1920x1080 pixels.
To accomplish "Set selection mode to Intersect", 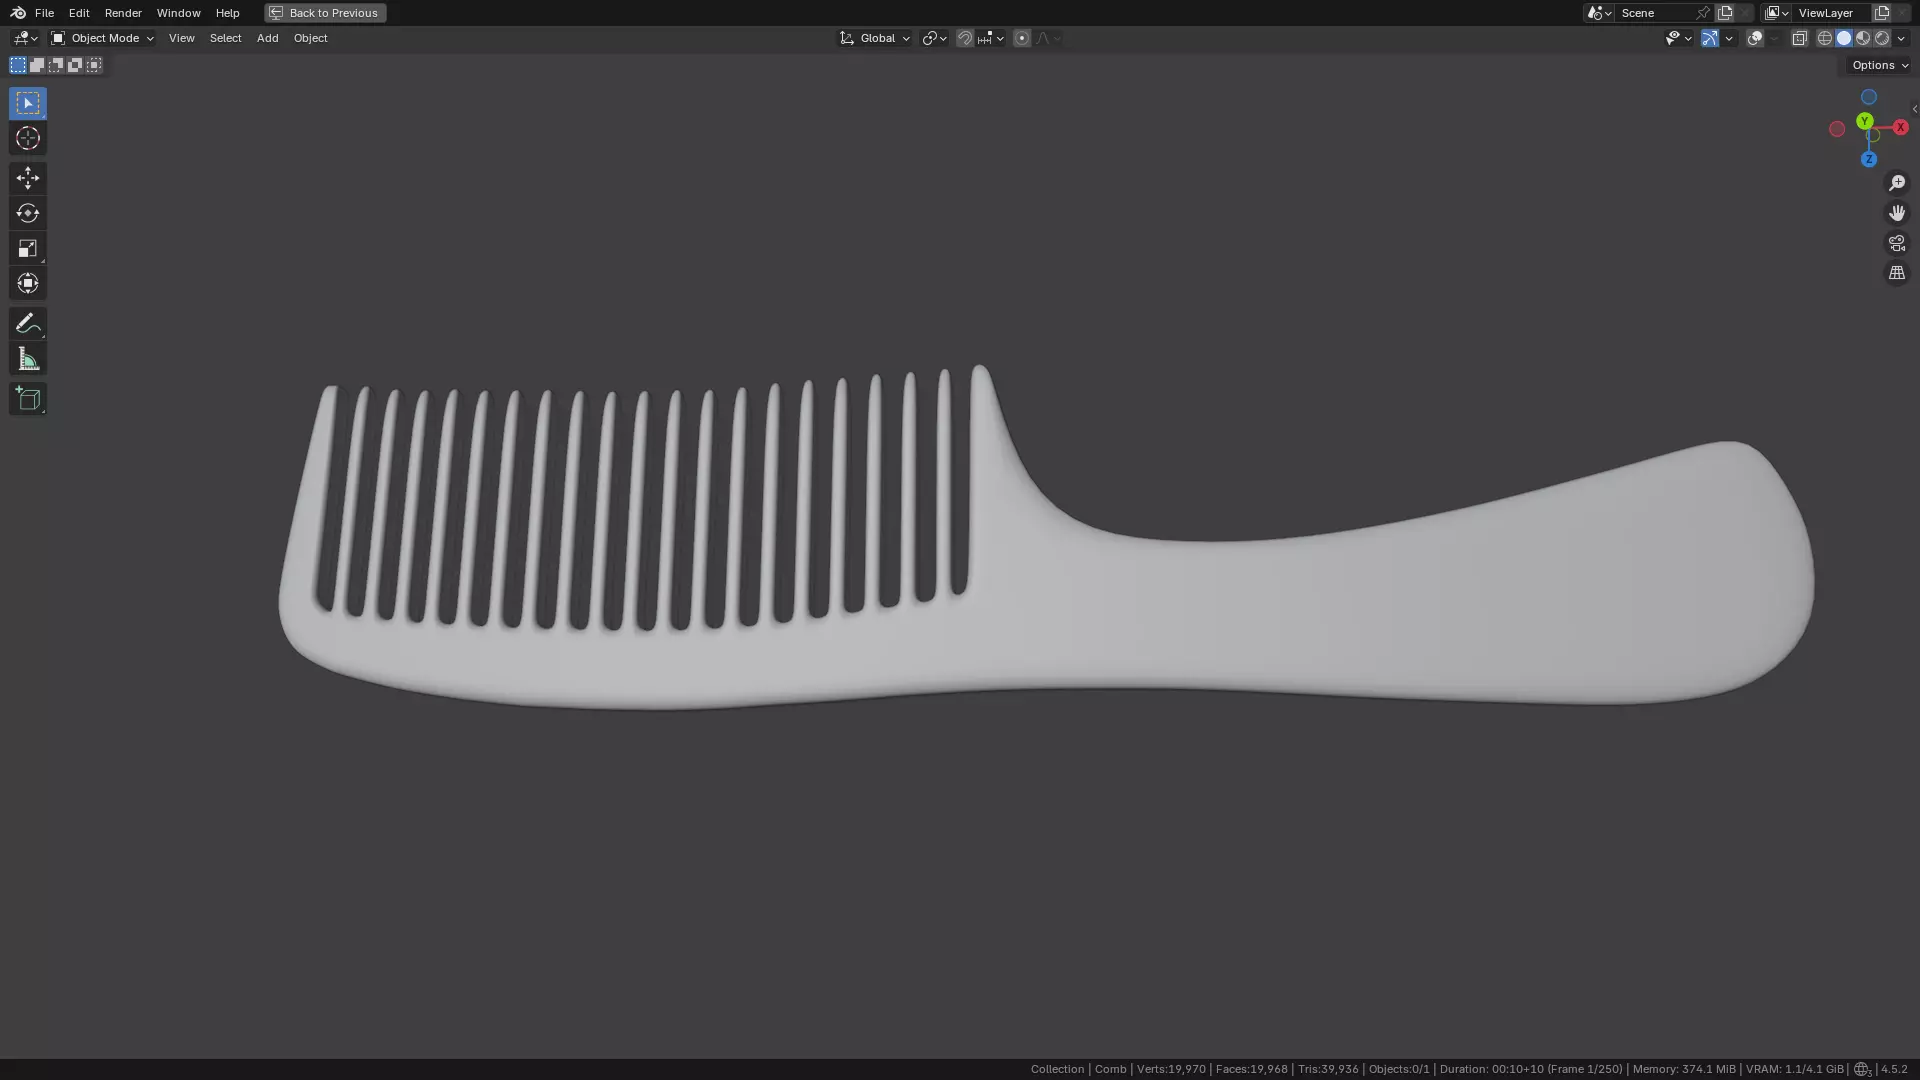I will click(94, 65).
